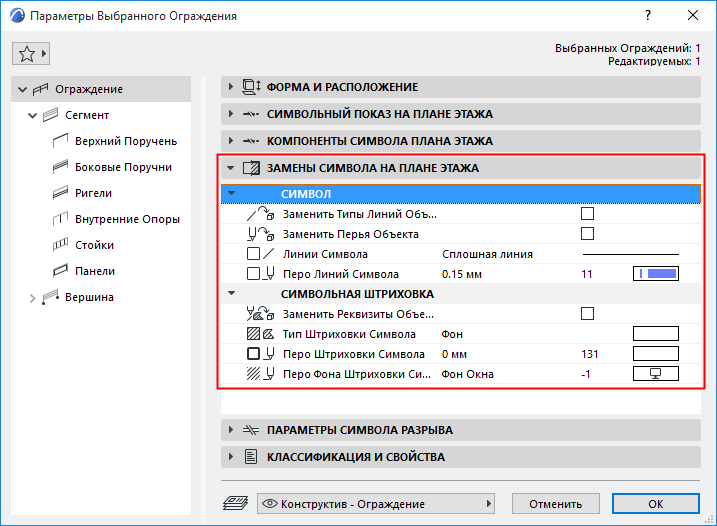
Task: Expand Символьный Показ на Плане Этажа panel
Action: (x=230, y=113)
